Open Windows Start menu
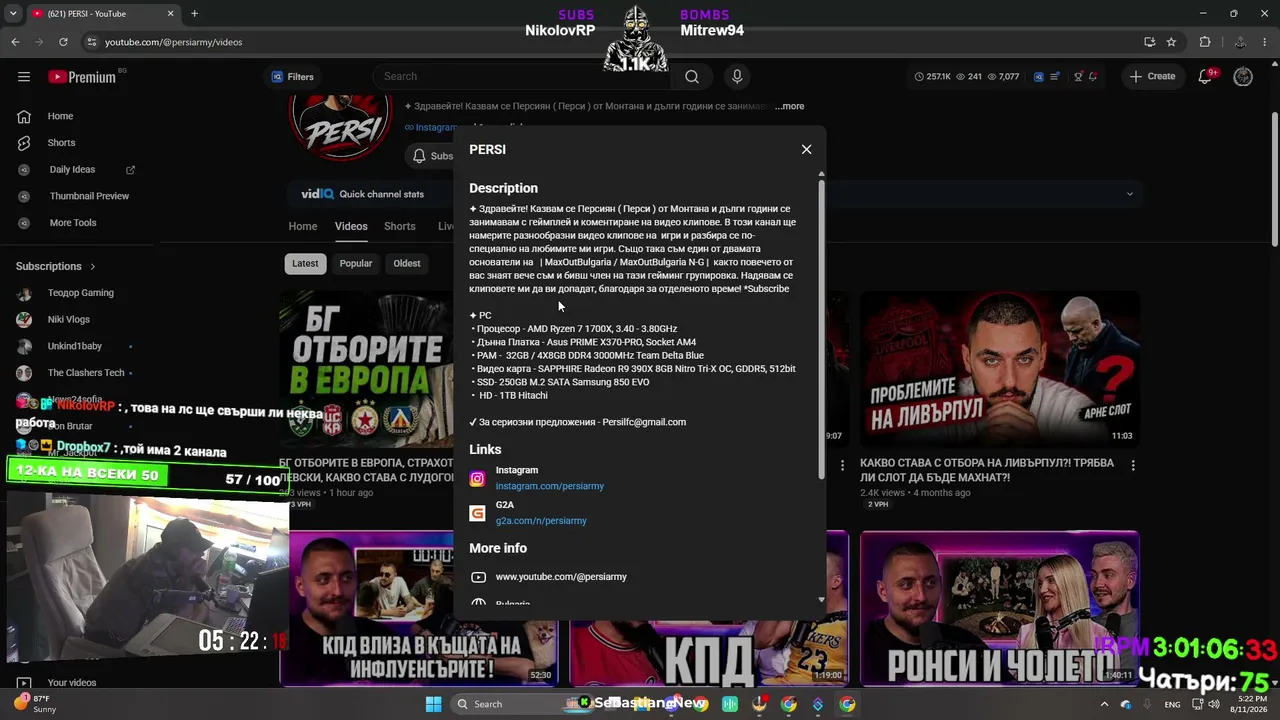 pyautogui.click(x=433, y=704)
